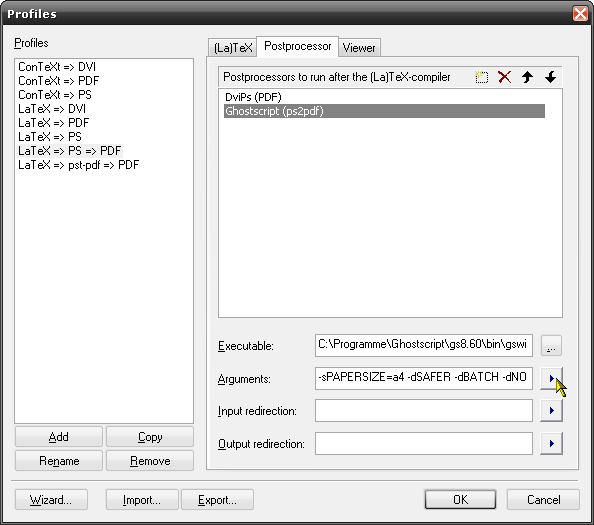Move the selected postprocessor up
Screen dimensions: 594x525
click(527, 77)
